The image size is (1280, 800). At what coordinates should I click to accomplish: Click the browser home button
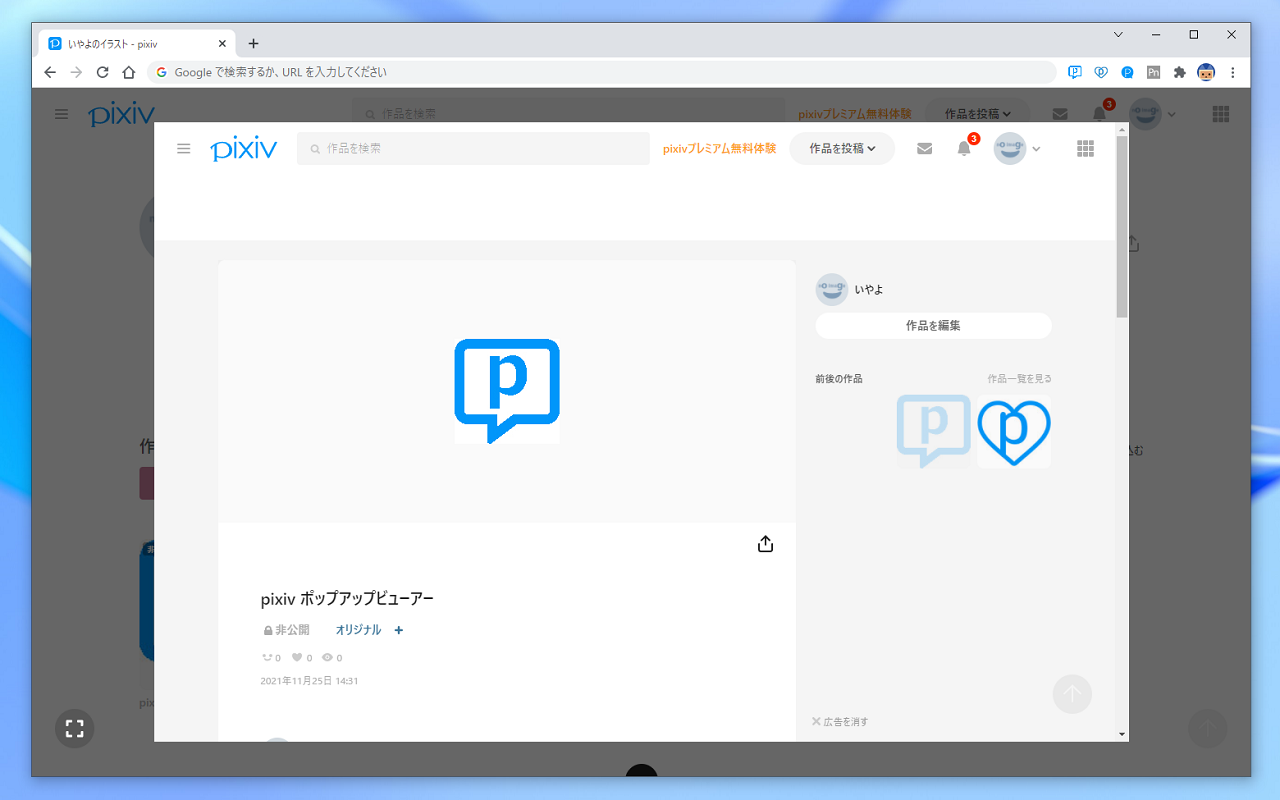[128, 72]
